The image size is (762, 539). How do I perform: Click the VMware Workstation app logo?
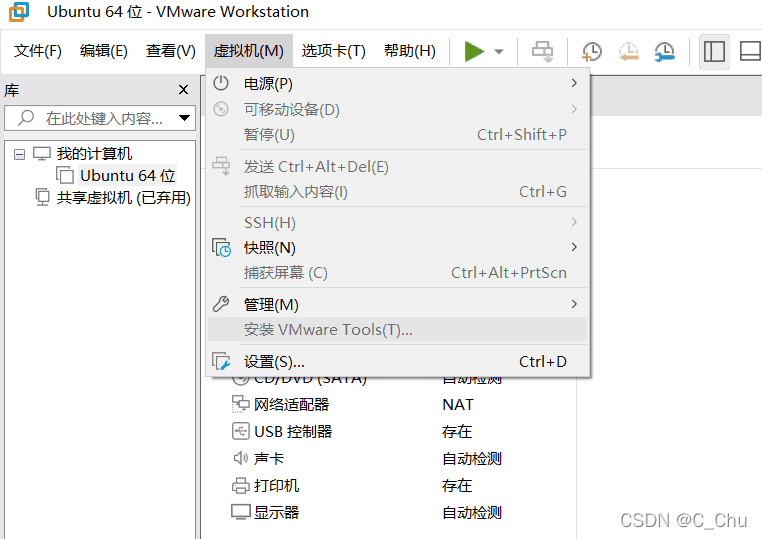[x=19, y=12]
